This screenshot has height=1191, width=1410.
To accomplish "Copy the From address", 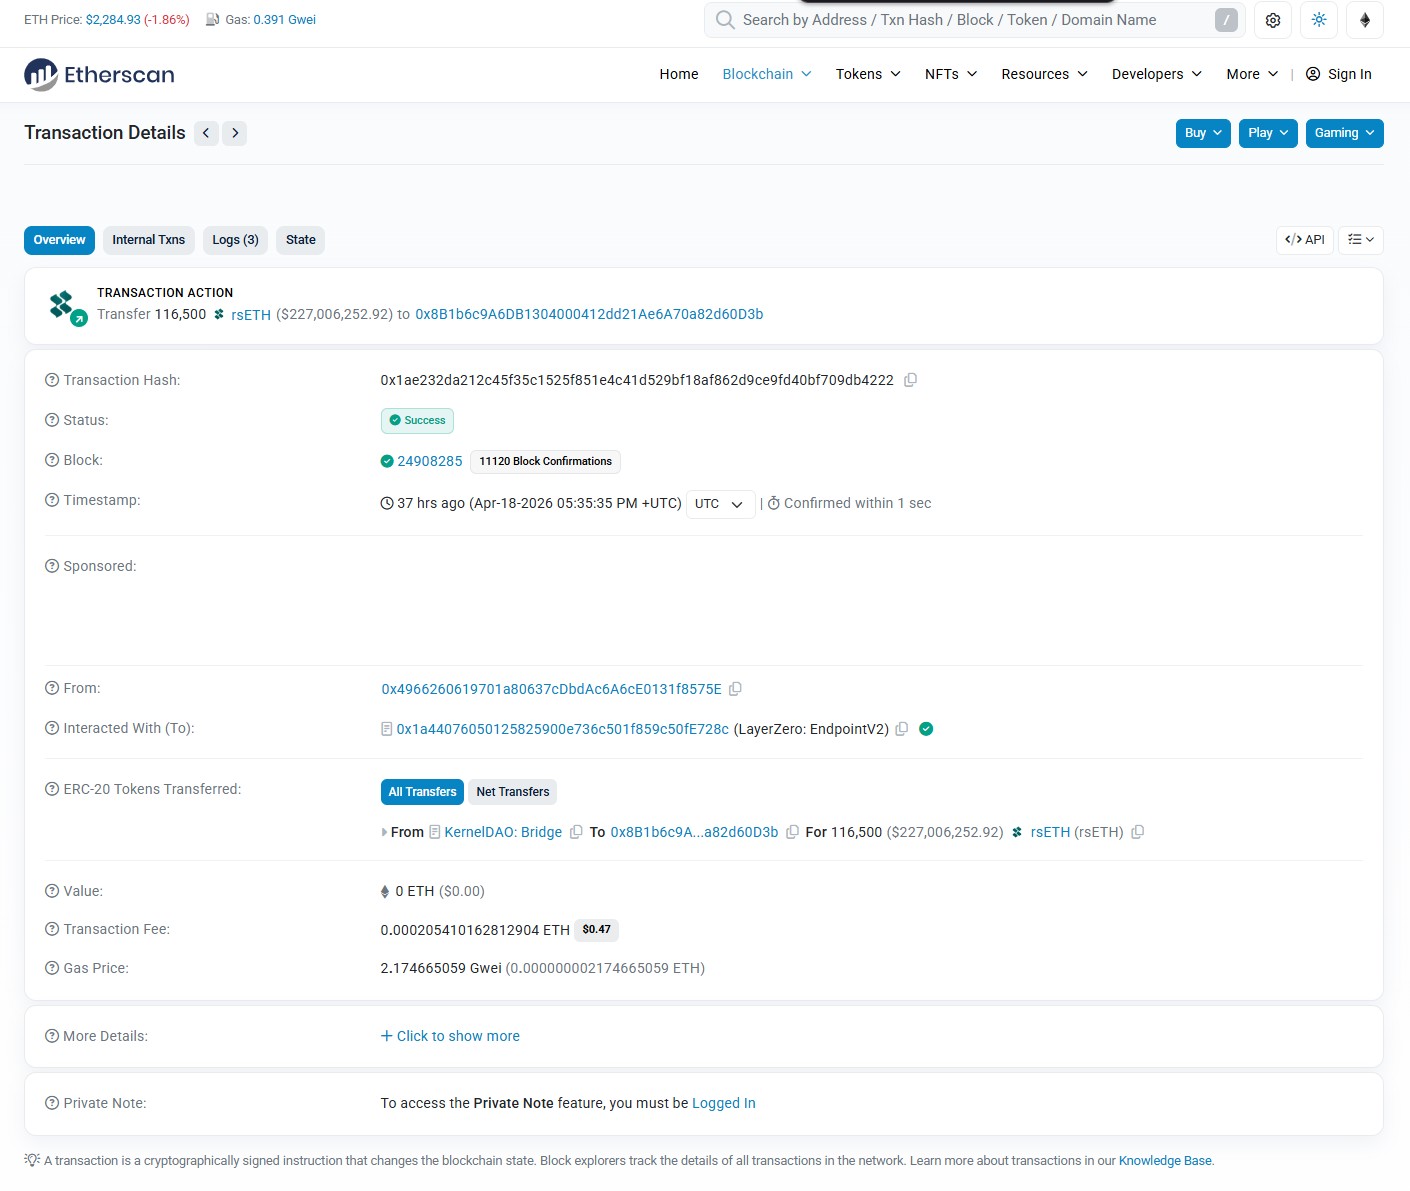I will click(x=735, y=689).
